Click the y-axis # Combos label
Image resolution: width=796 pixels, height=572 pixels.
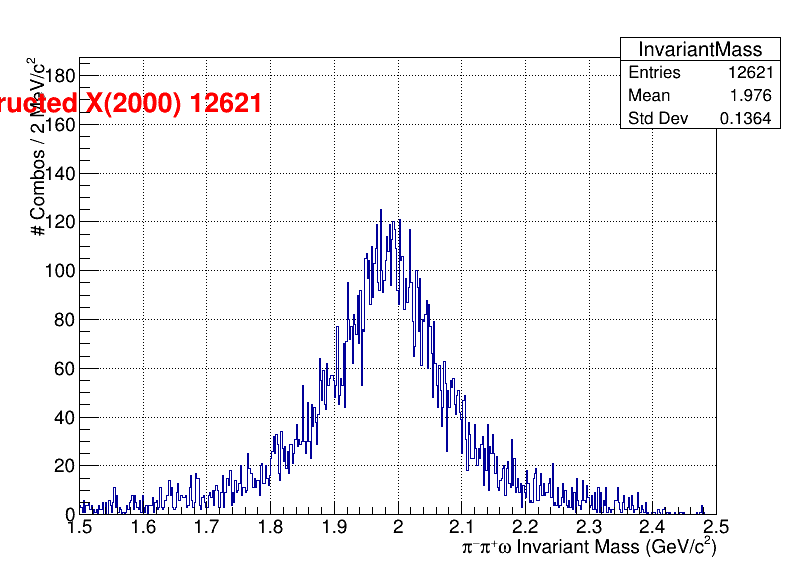click(37, 147)
